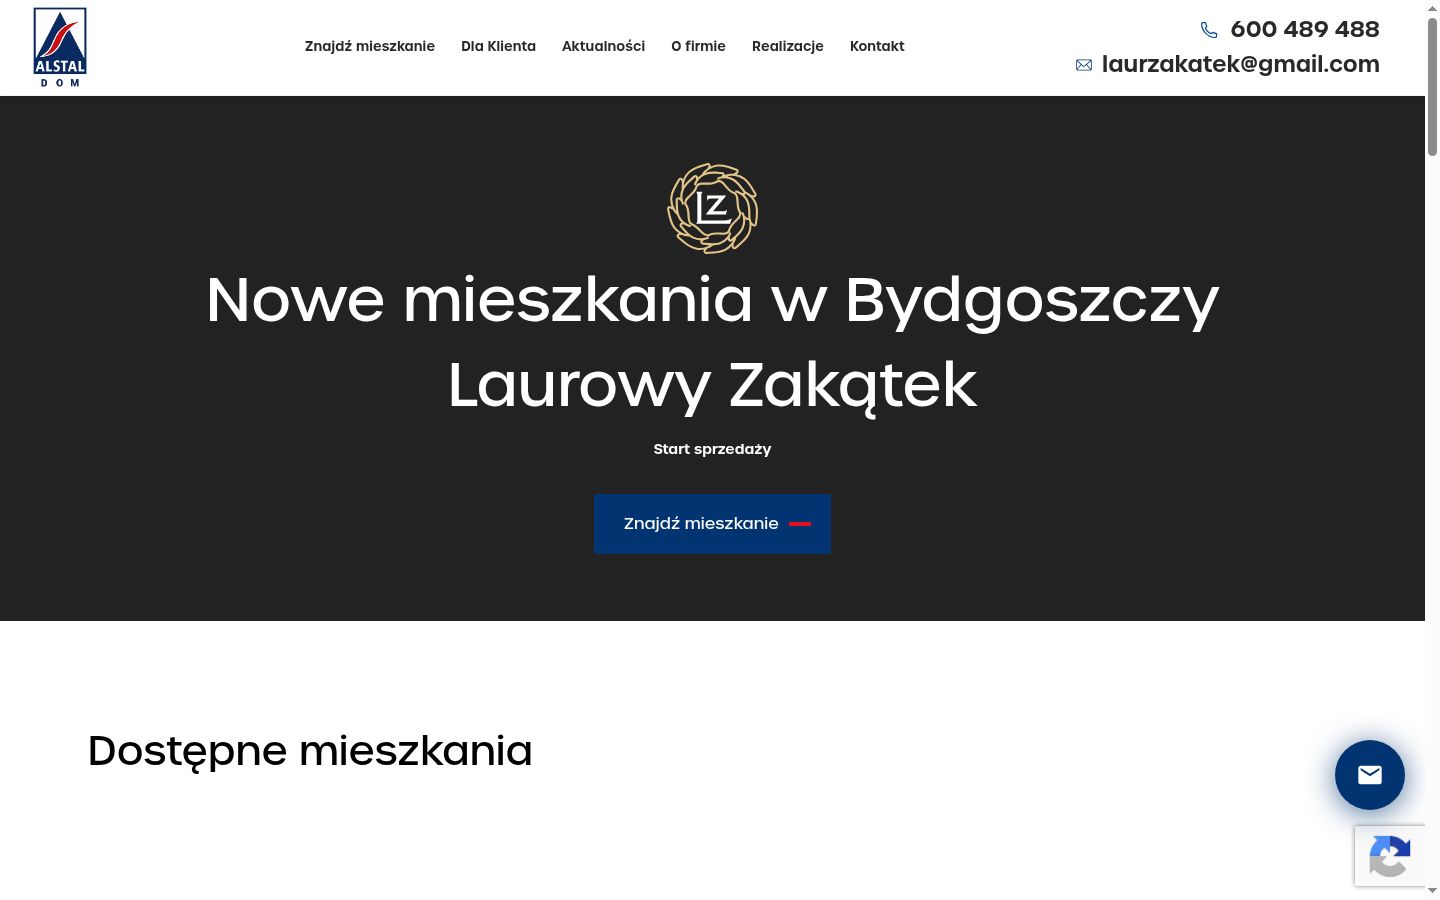This screenshot has width=1440, height=900.
Task: Click the Laurowy Zakątek LZ wreath emblem
Action: click(x=712, y=208)
